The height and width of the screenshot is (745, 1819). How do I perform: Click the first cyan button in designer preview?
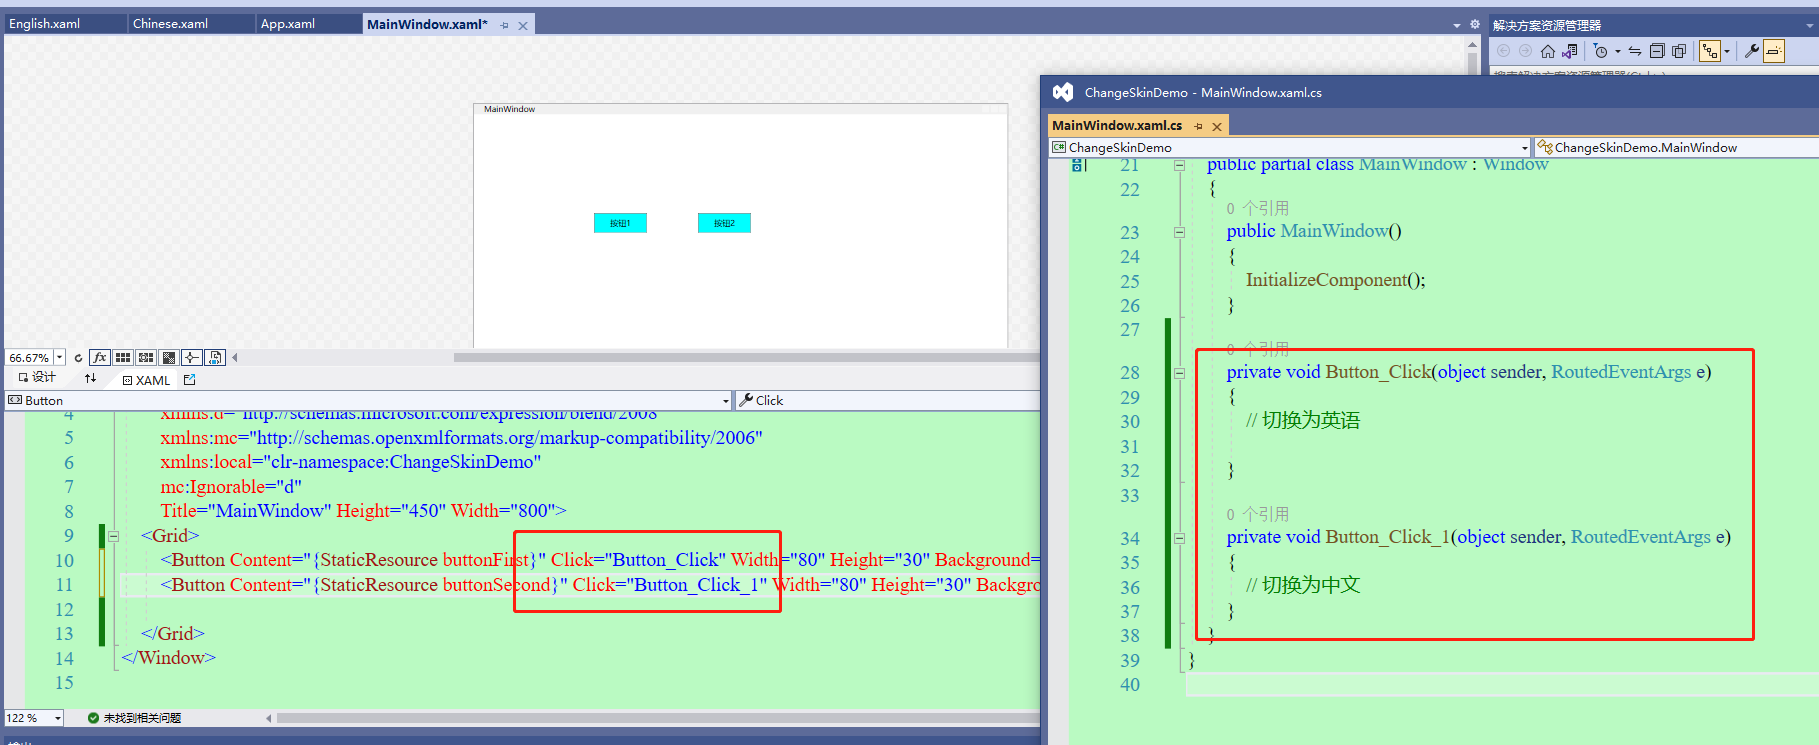[x=620, y=223]
